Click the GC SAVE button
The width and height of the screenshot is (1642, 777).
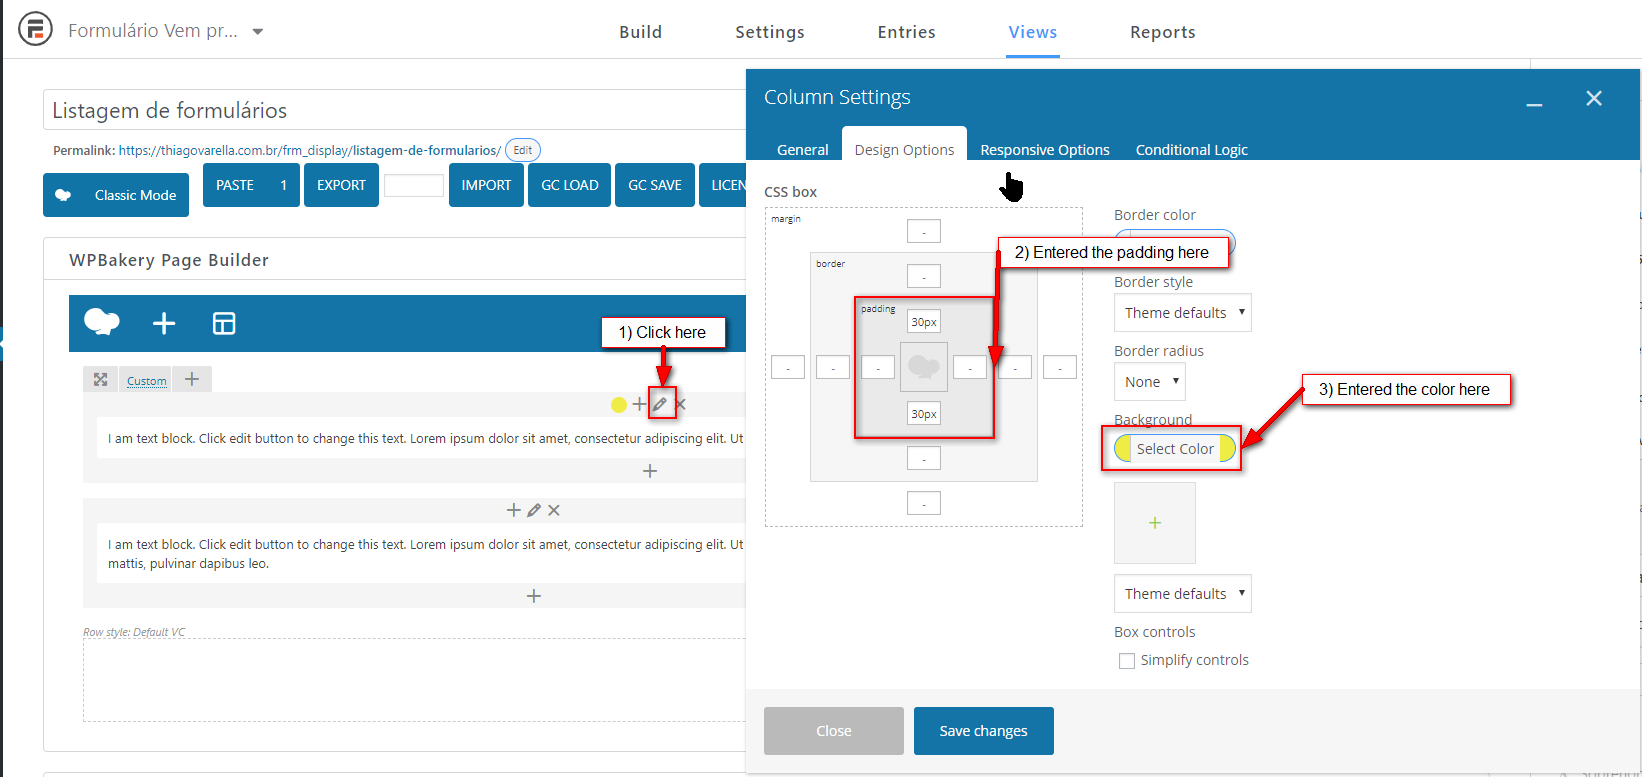pos(655,185)
